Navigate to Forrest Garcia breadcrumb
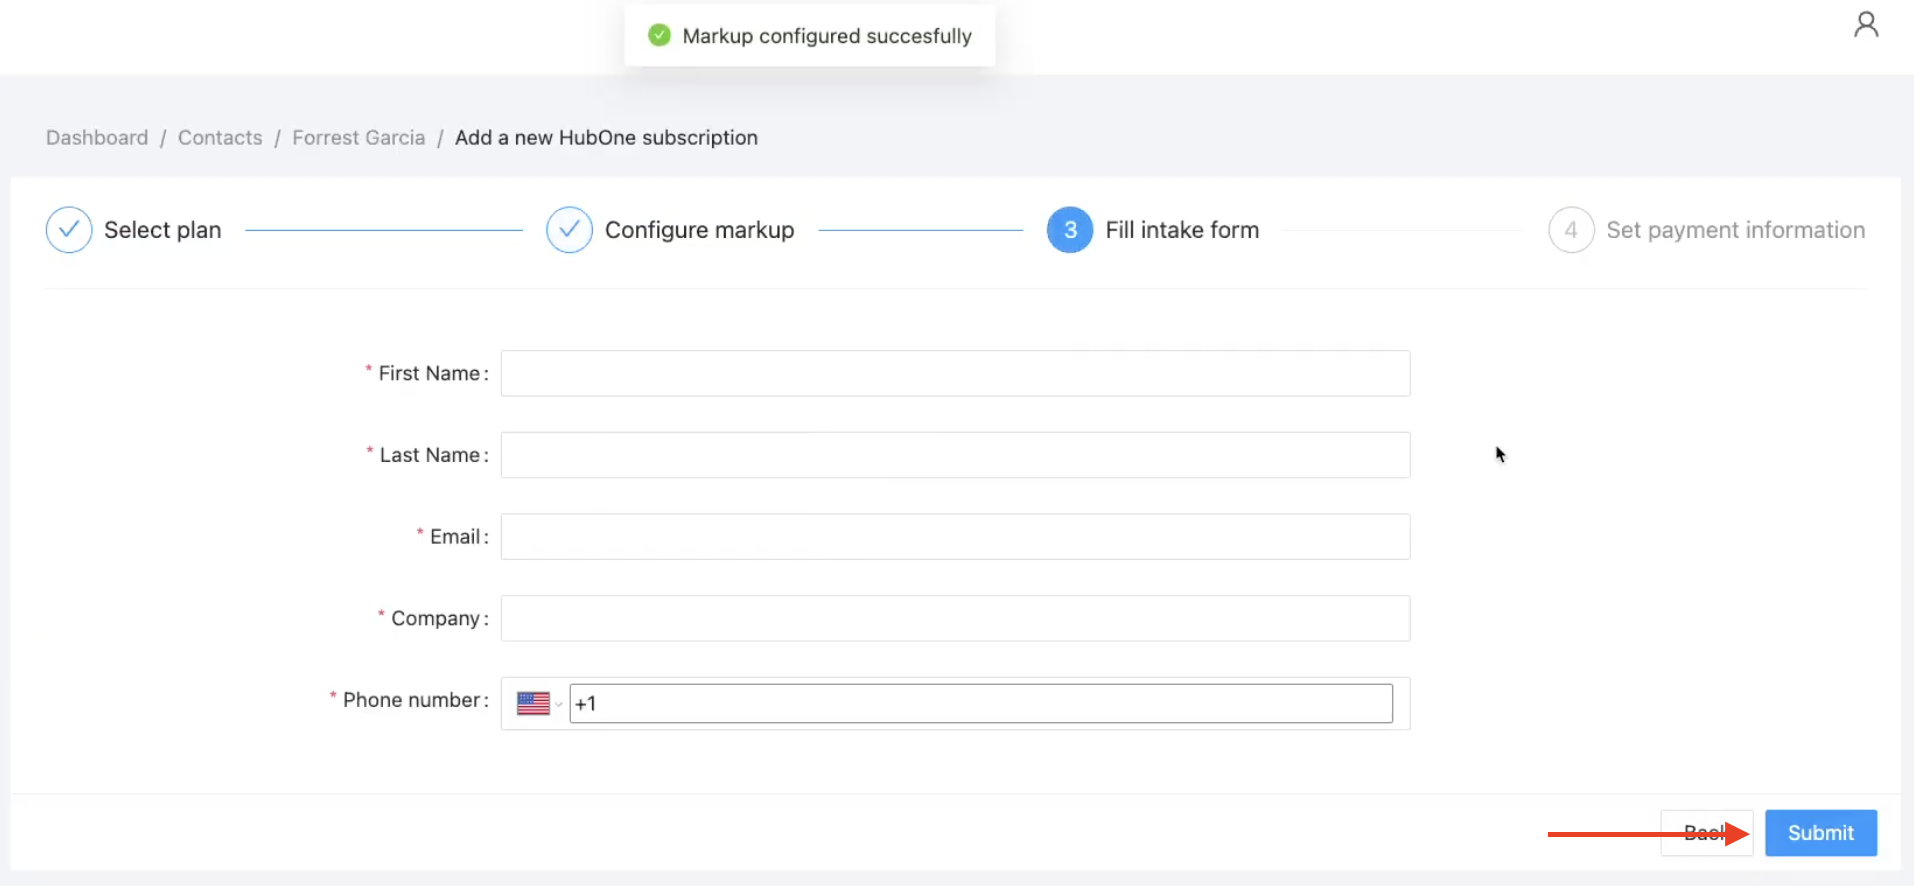This screenshot has height=886, width=1914. tap(358, 138)
